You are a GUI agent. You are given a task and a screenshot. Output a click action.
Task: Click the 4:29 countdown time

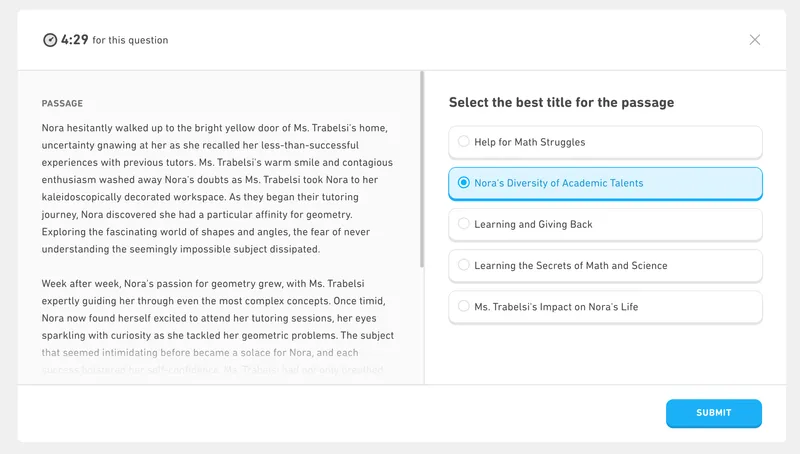pos(74,40)
